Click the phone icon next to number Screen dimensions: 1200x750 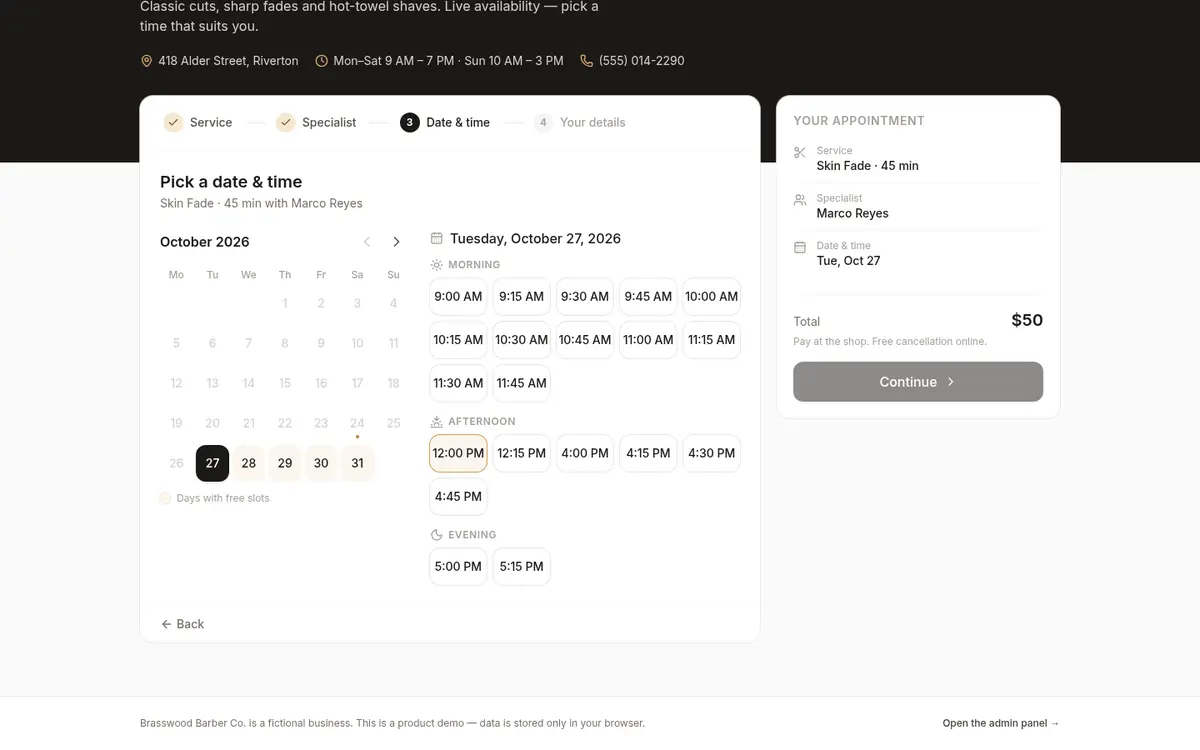pyautogui.click(x=586, y=61)
